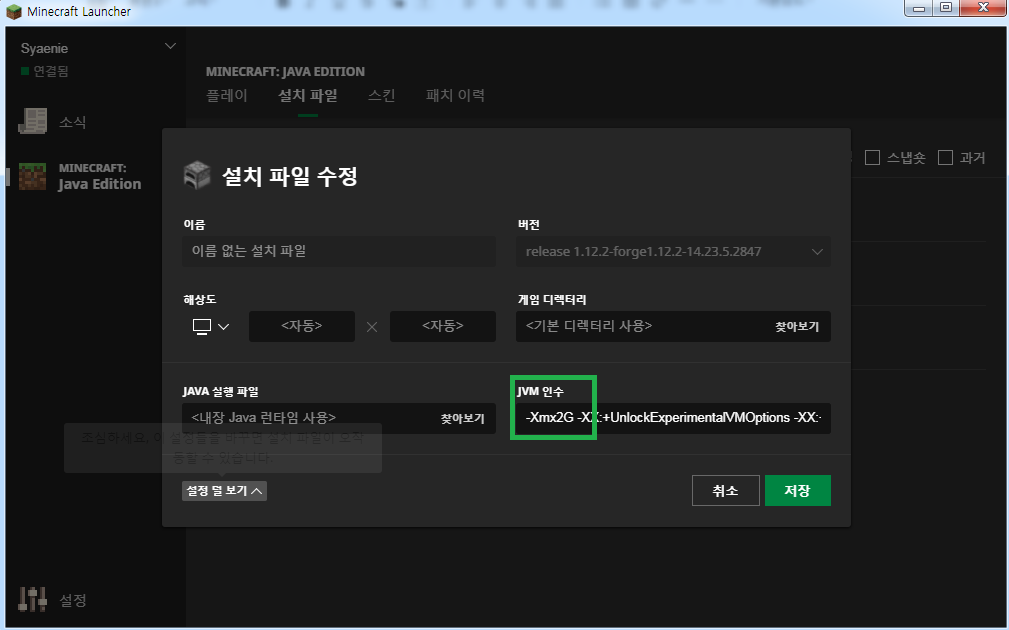The height and width of the screenshot is (630, 1009).
Task: Open the 소식 news icon in sidebar
Action: point(32,121)
